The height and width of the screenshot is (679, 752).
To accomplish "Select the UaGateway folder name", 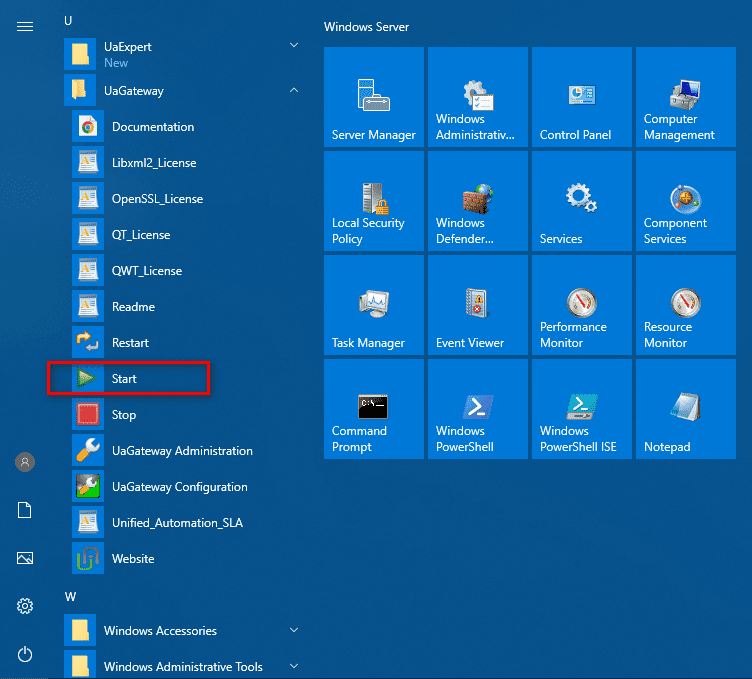I will pyautogui.click(x=134, y=91).
